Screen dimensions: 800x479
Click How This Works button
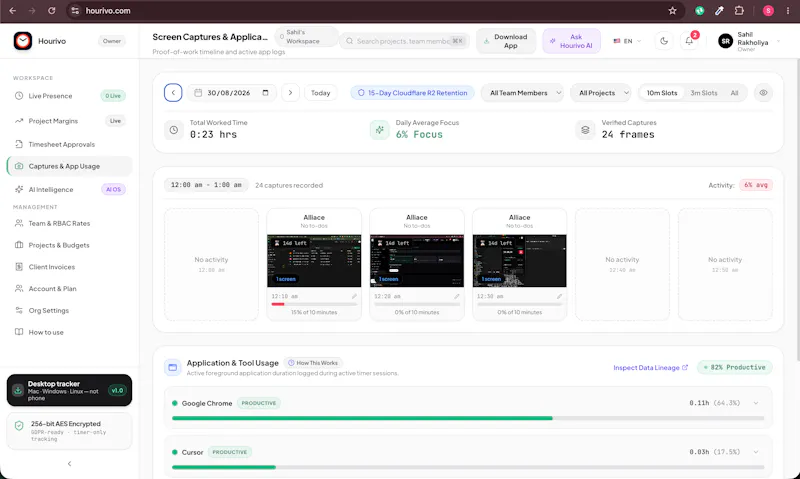coord(313,363)
